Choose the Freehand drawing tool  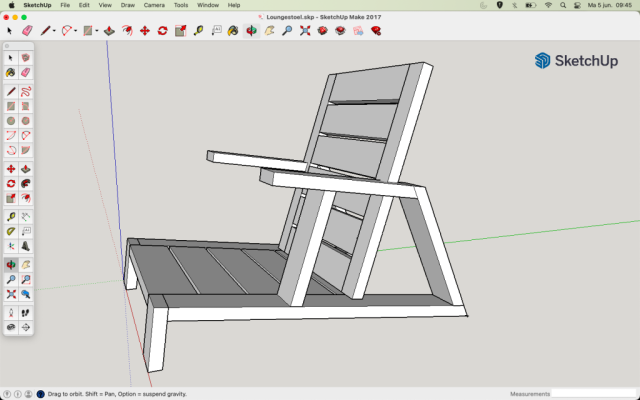tap(25, 91)
